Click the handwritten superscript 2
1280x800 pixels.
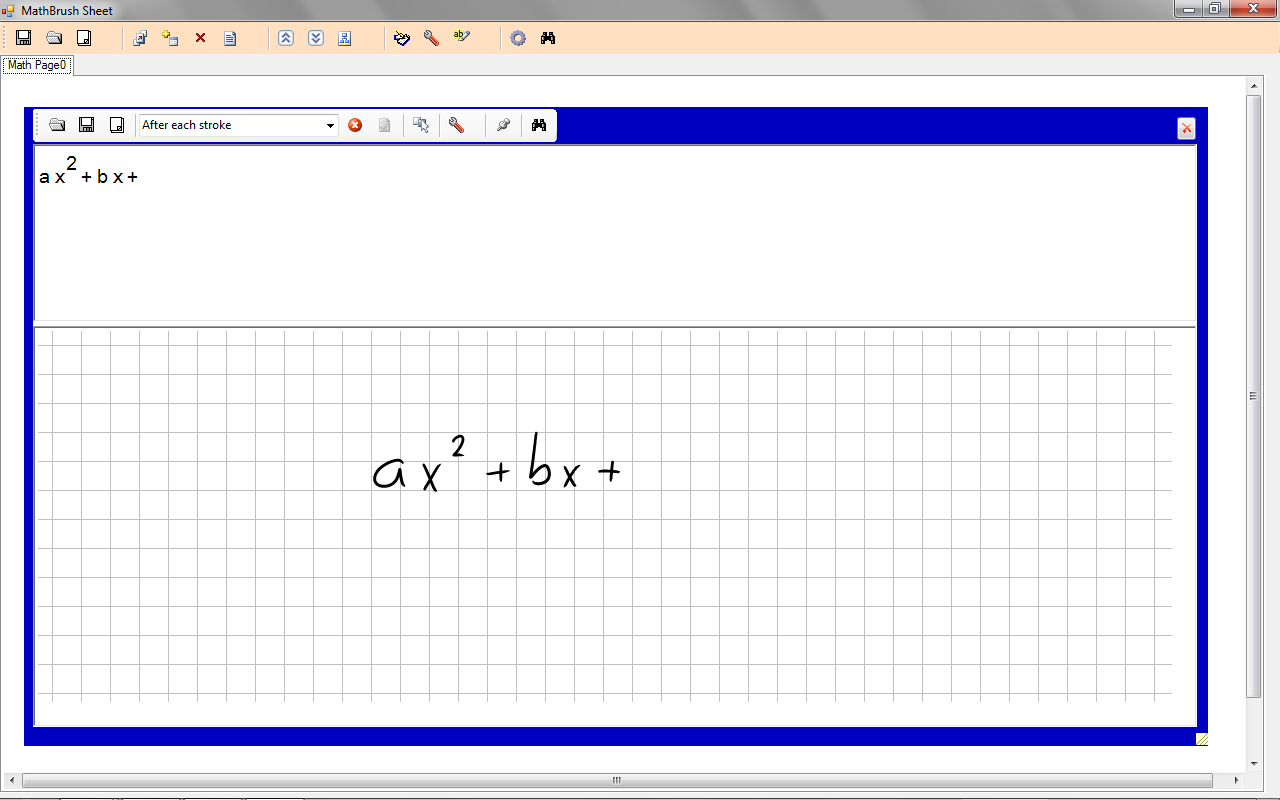[x=458, y=445]
